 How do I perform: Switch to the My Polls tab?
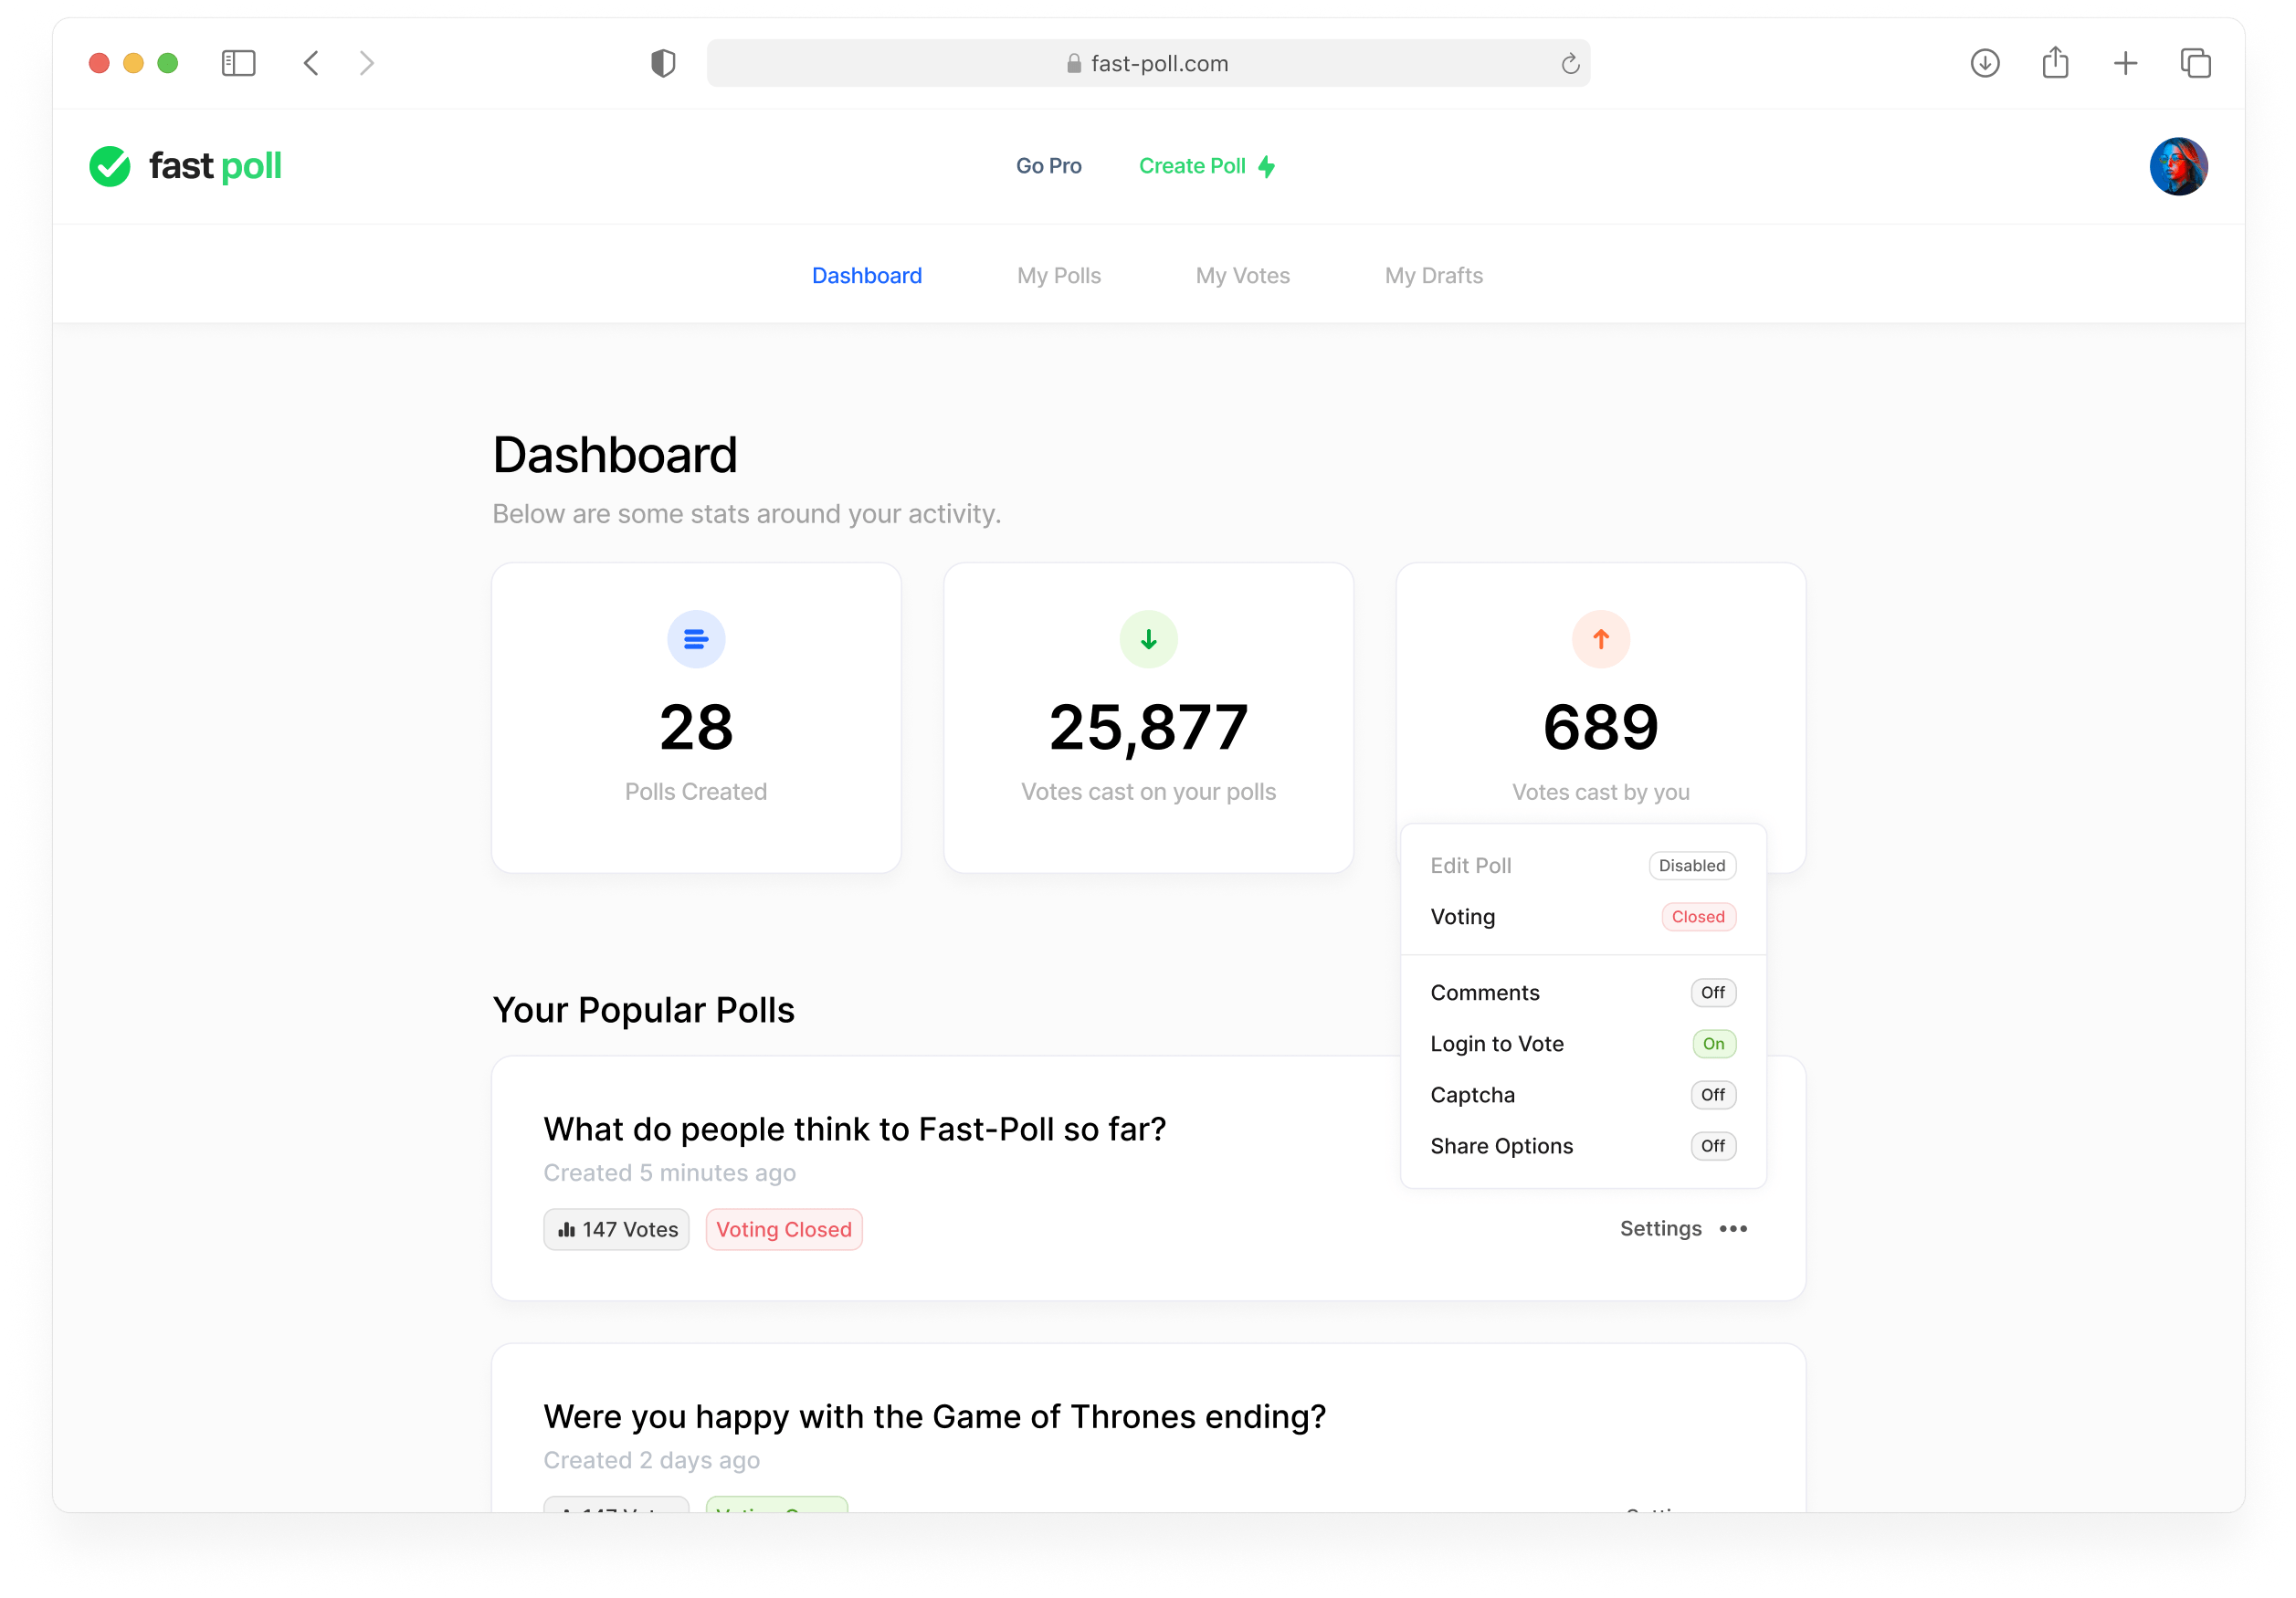click(x=1058, y=276)
